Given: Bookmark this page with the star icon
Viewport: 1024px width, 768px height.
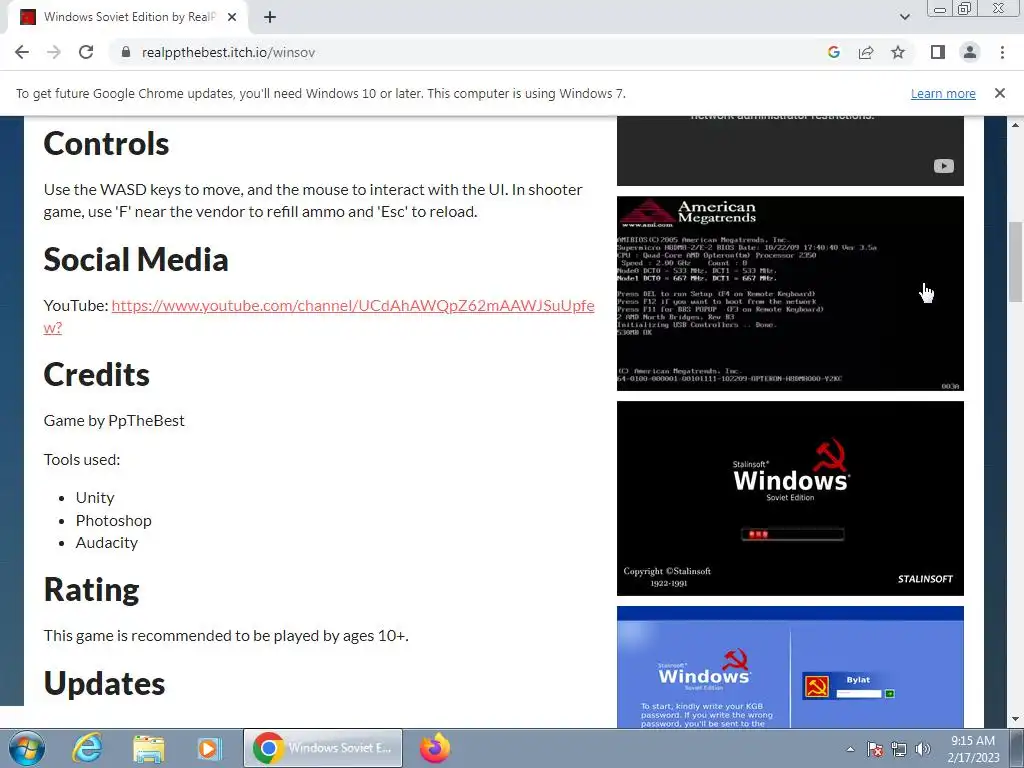Looking at the screenshot, I should [x=898, y=52].
